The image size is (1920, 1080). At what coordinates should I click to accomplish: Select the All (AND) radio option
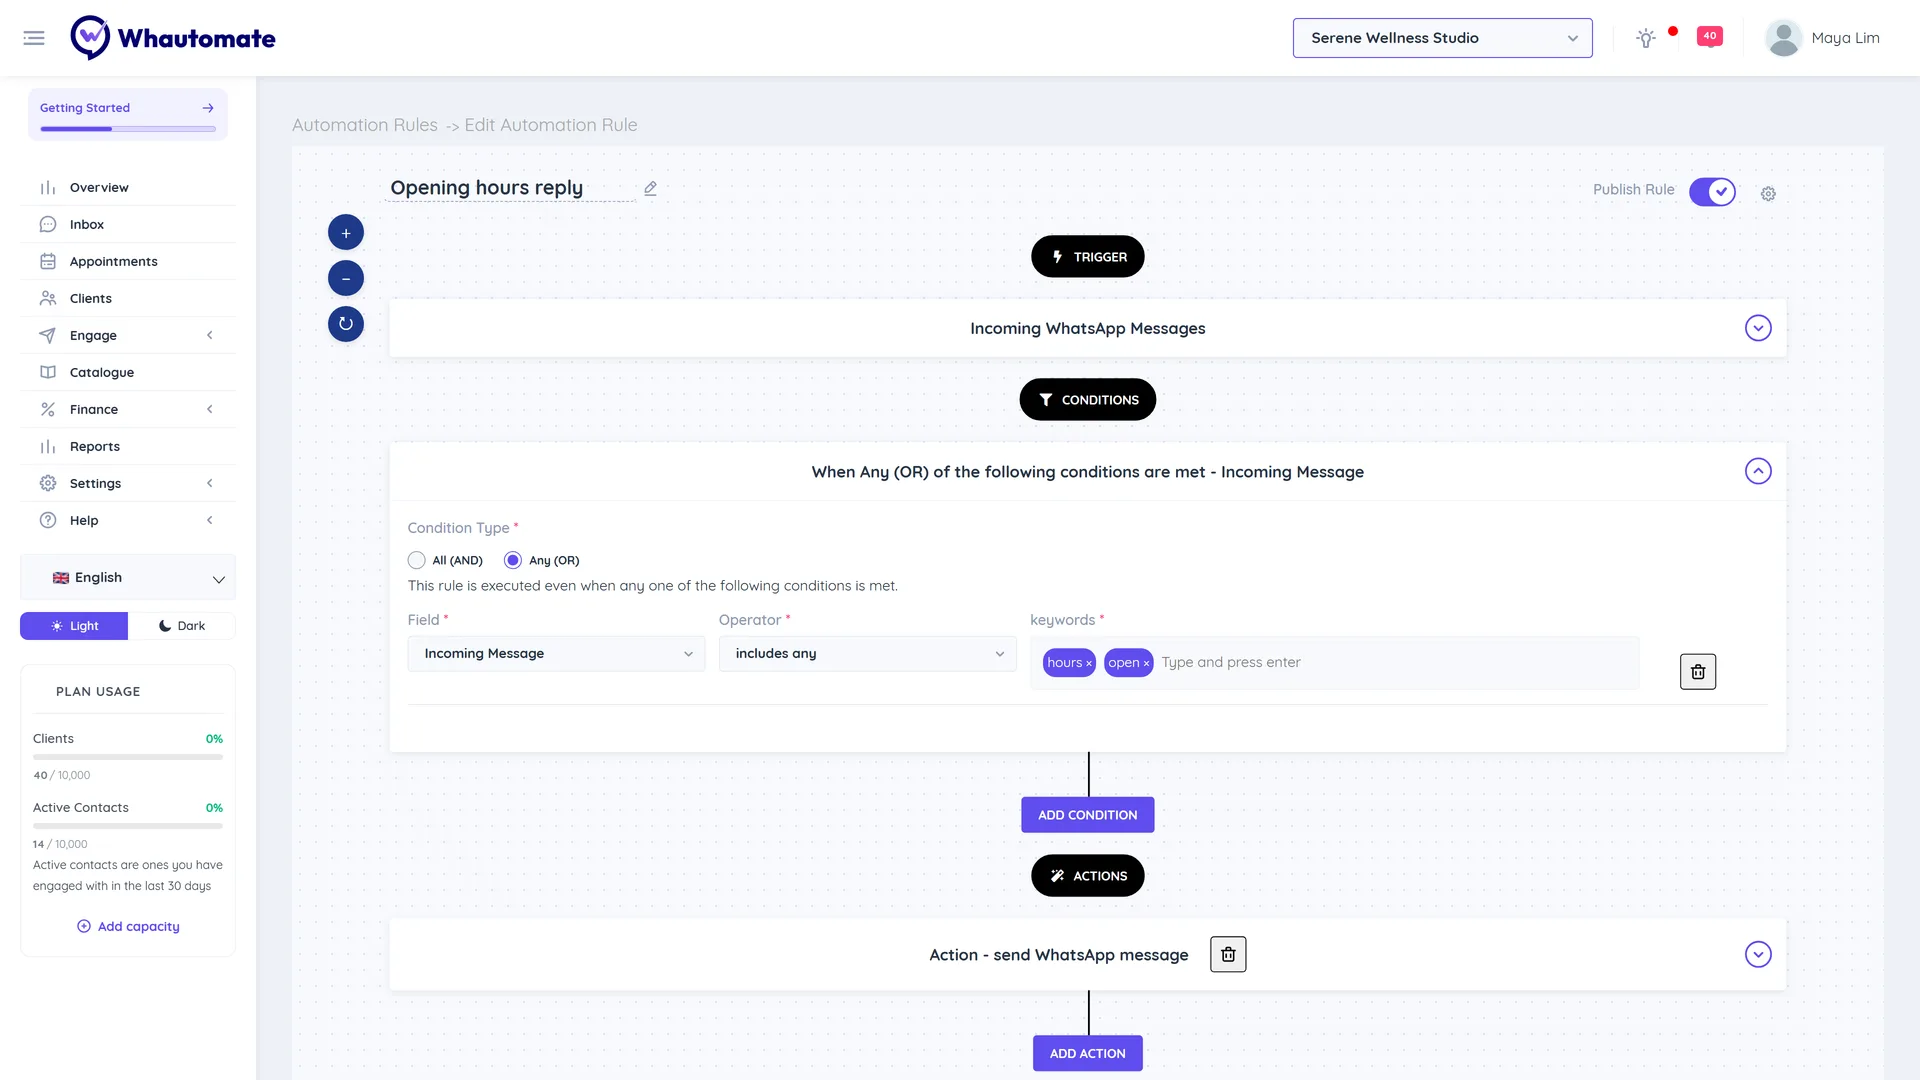coord(417,561)
